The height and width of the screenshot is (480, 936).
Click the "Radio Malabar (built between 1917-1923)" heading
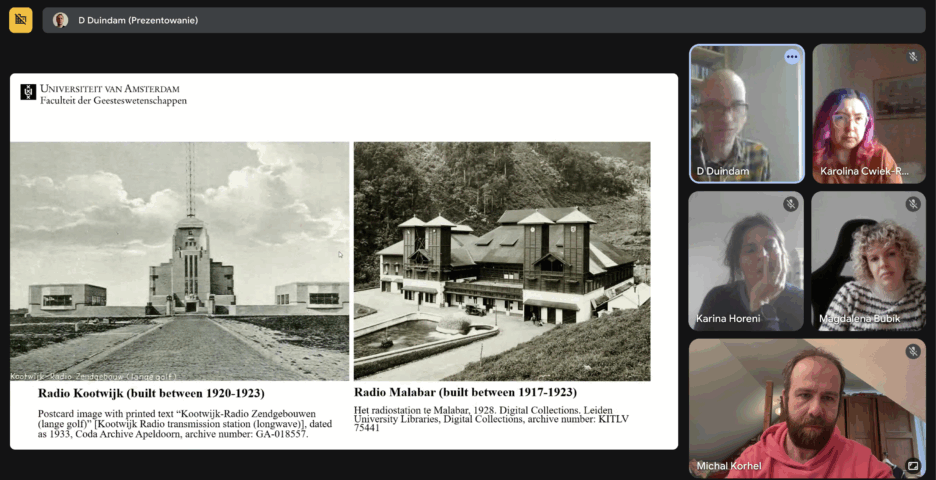pyautogui.click(x=465, y=392)
